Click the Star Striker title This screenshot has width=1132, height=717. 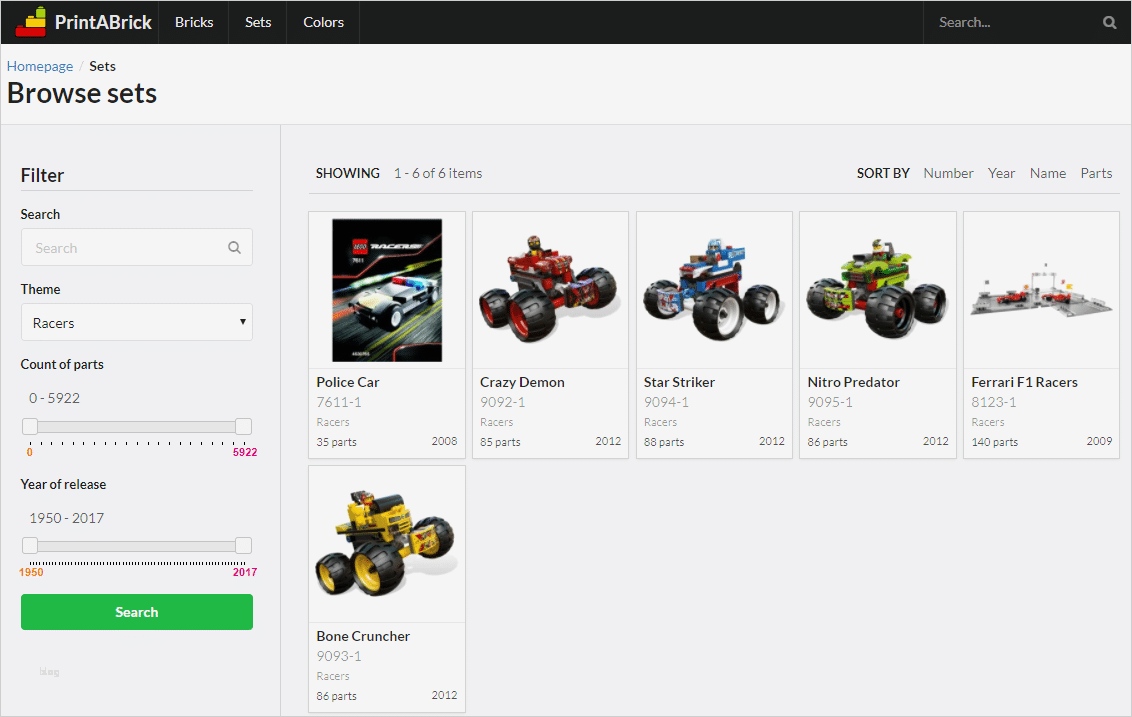click(679, 382)
